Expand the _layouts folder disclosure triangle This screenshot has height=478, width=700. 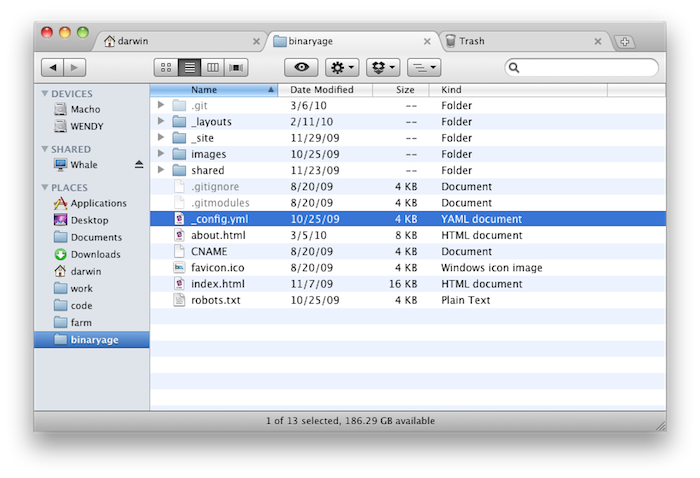pos(161,121)
